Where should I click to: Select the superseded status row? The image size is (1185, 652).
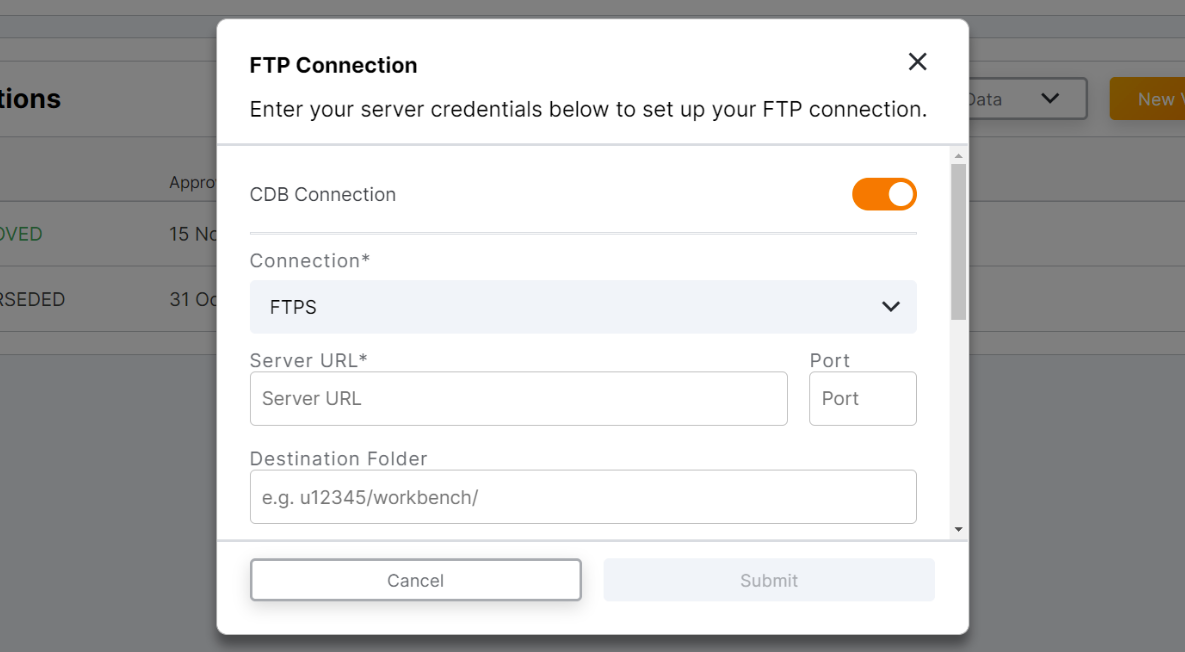(x=32, y=299)
